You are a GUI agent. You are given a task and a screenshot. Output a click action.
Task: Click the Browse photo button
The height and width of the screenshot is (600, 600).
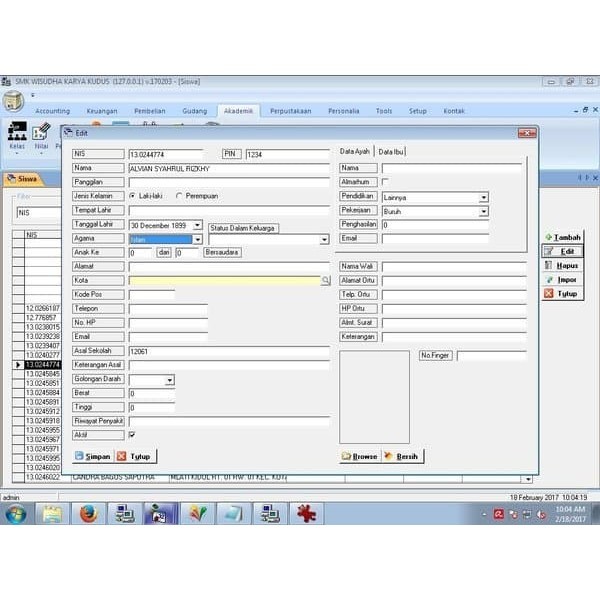[360, 456]
